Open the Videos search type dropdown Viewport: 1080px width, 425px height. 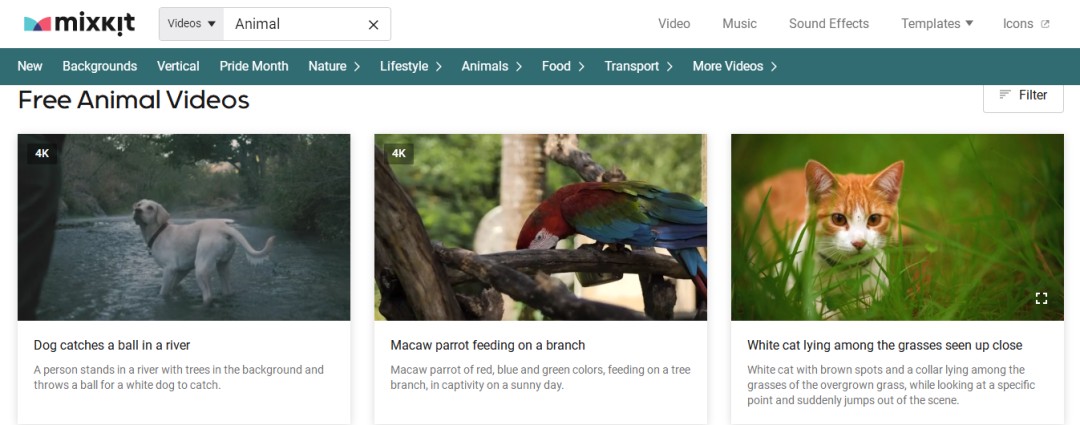191,23
